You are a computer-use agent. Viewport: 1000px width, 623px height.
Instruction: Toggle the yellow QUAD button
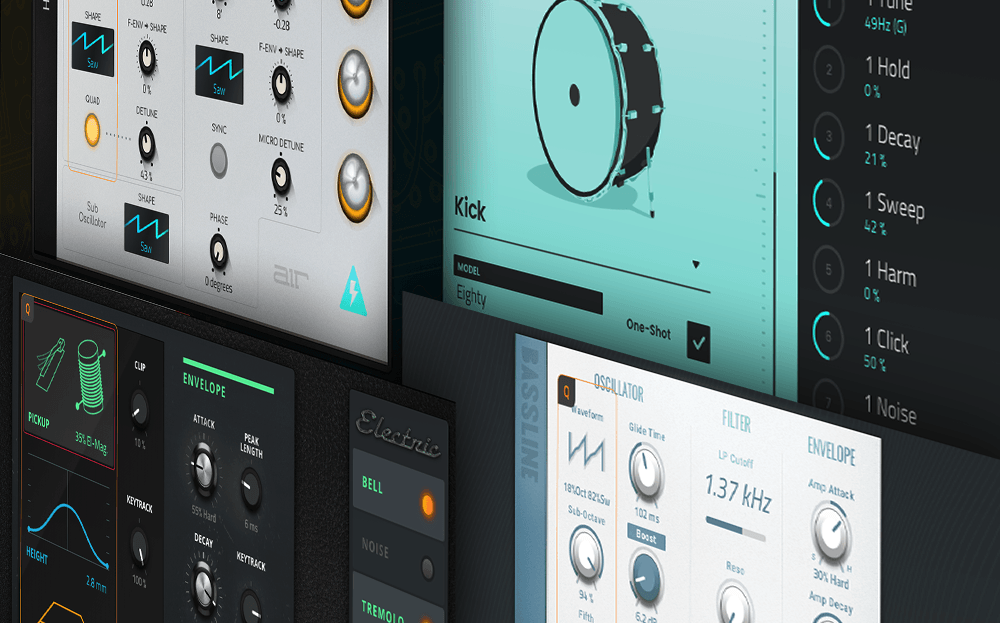pos(92,129)
